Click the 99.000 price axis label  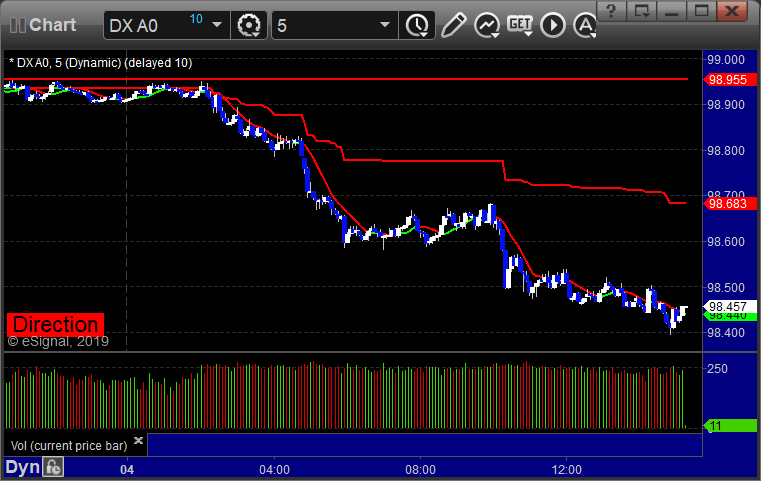pos(726,60)
